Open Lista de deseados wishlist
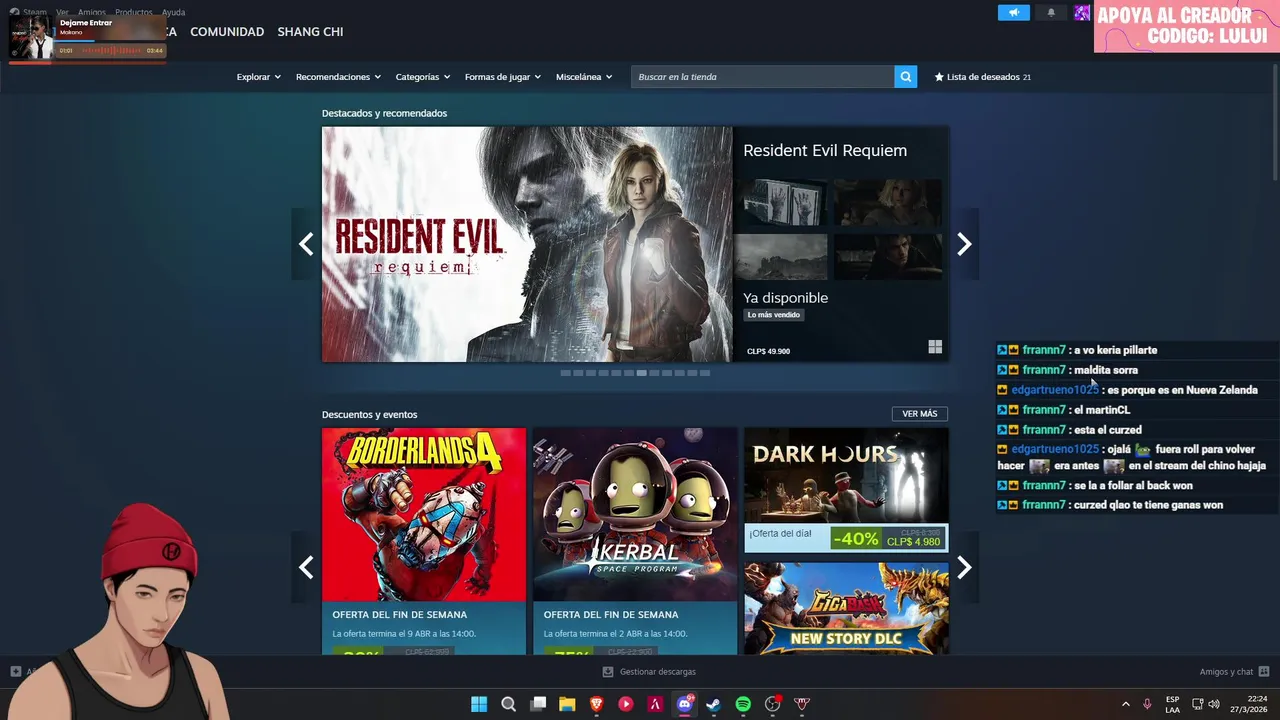 pos(982,77)
